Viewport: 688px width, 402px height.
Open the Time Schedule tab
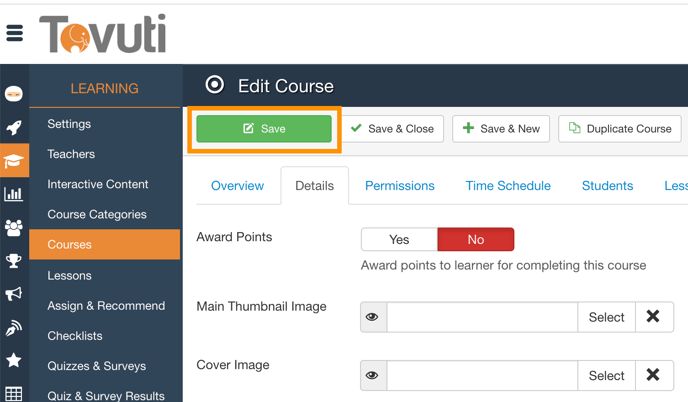pos(508,186)
